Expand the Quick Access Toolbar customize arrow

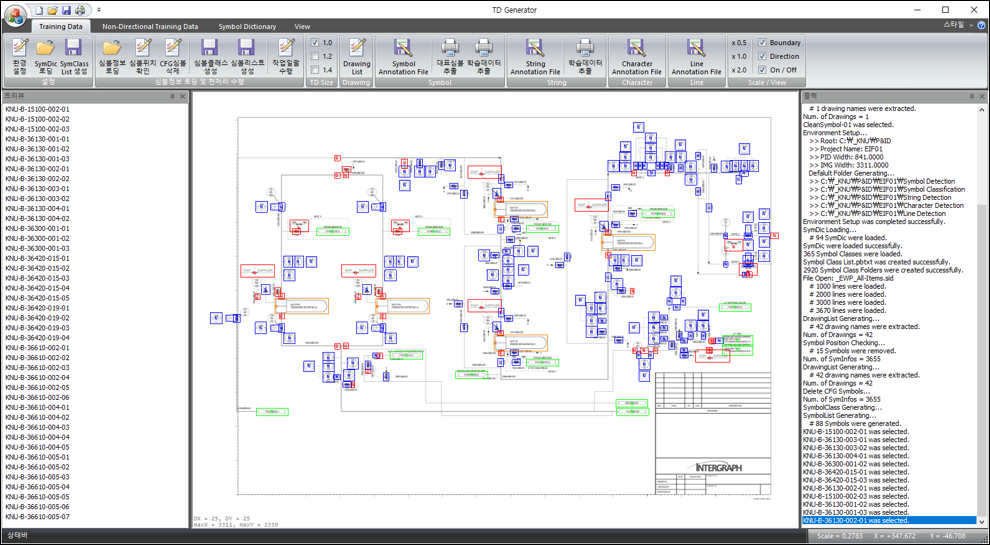[x=99, y=9]
